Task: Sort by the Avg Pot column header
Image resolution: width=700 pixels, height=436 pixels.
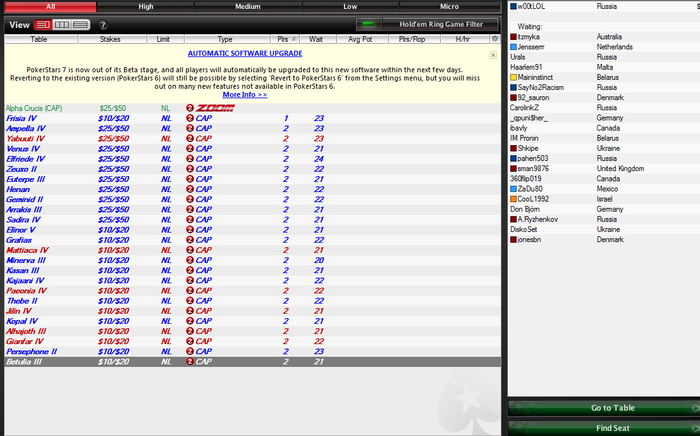Action: point(360,39)
